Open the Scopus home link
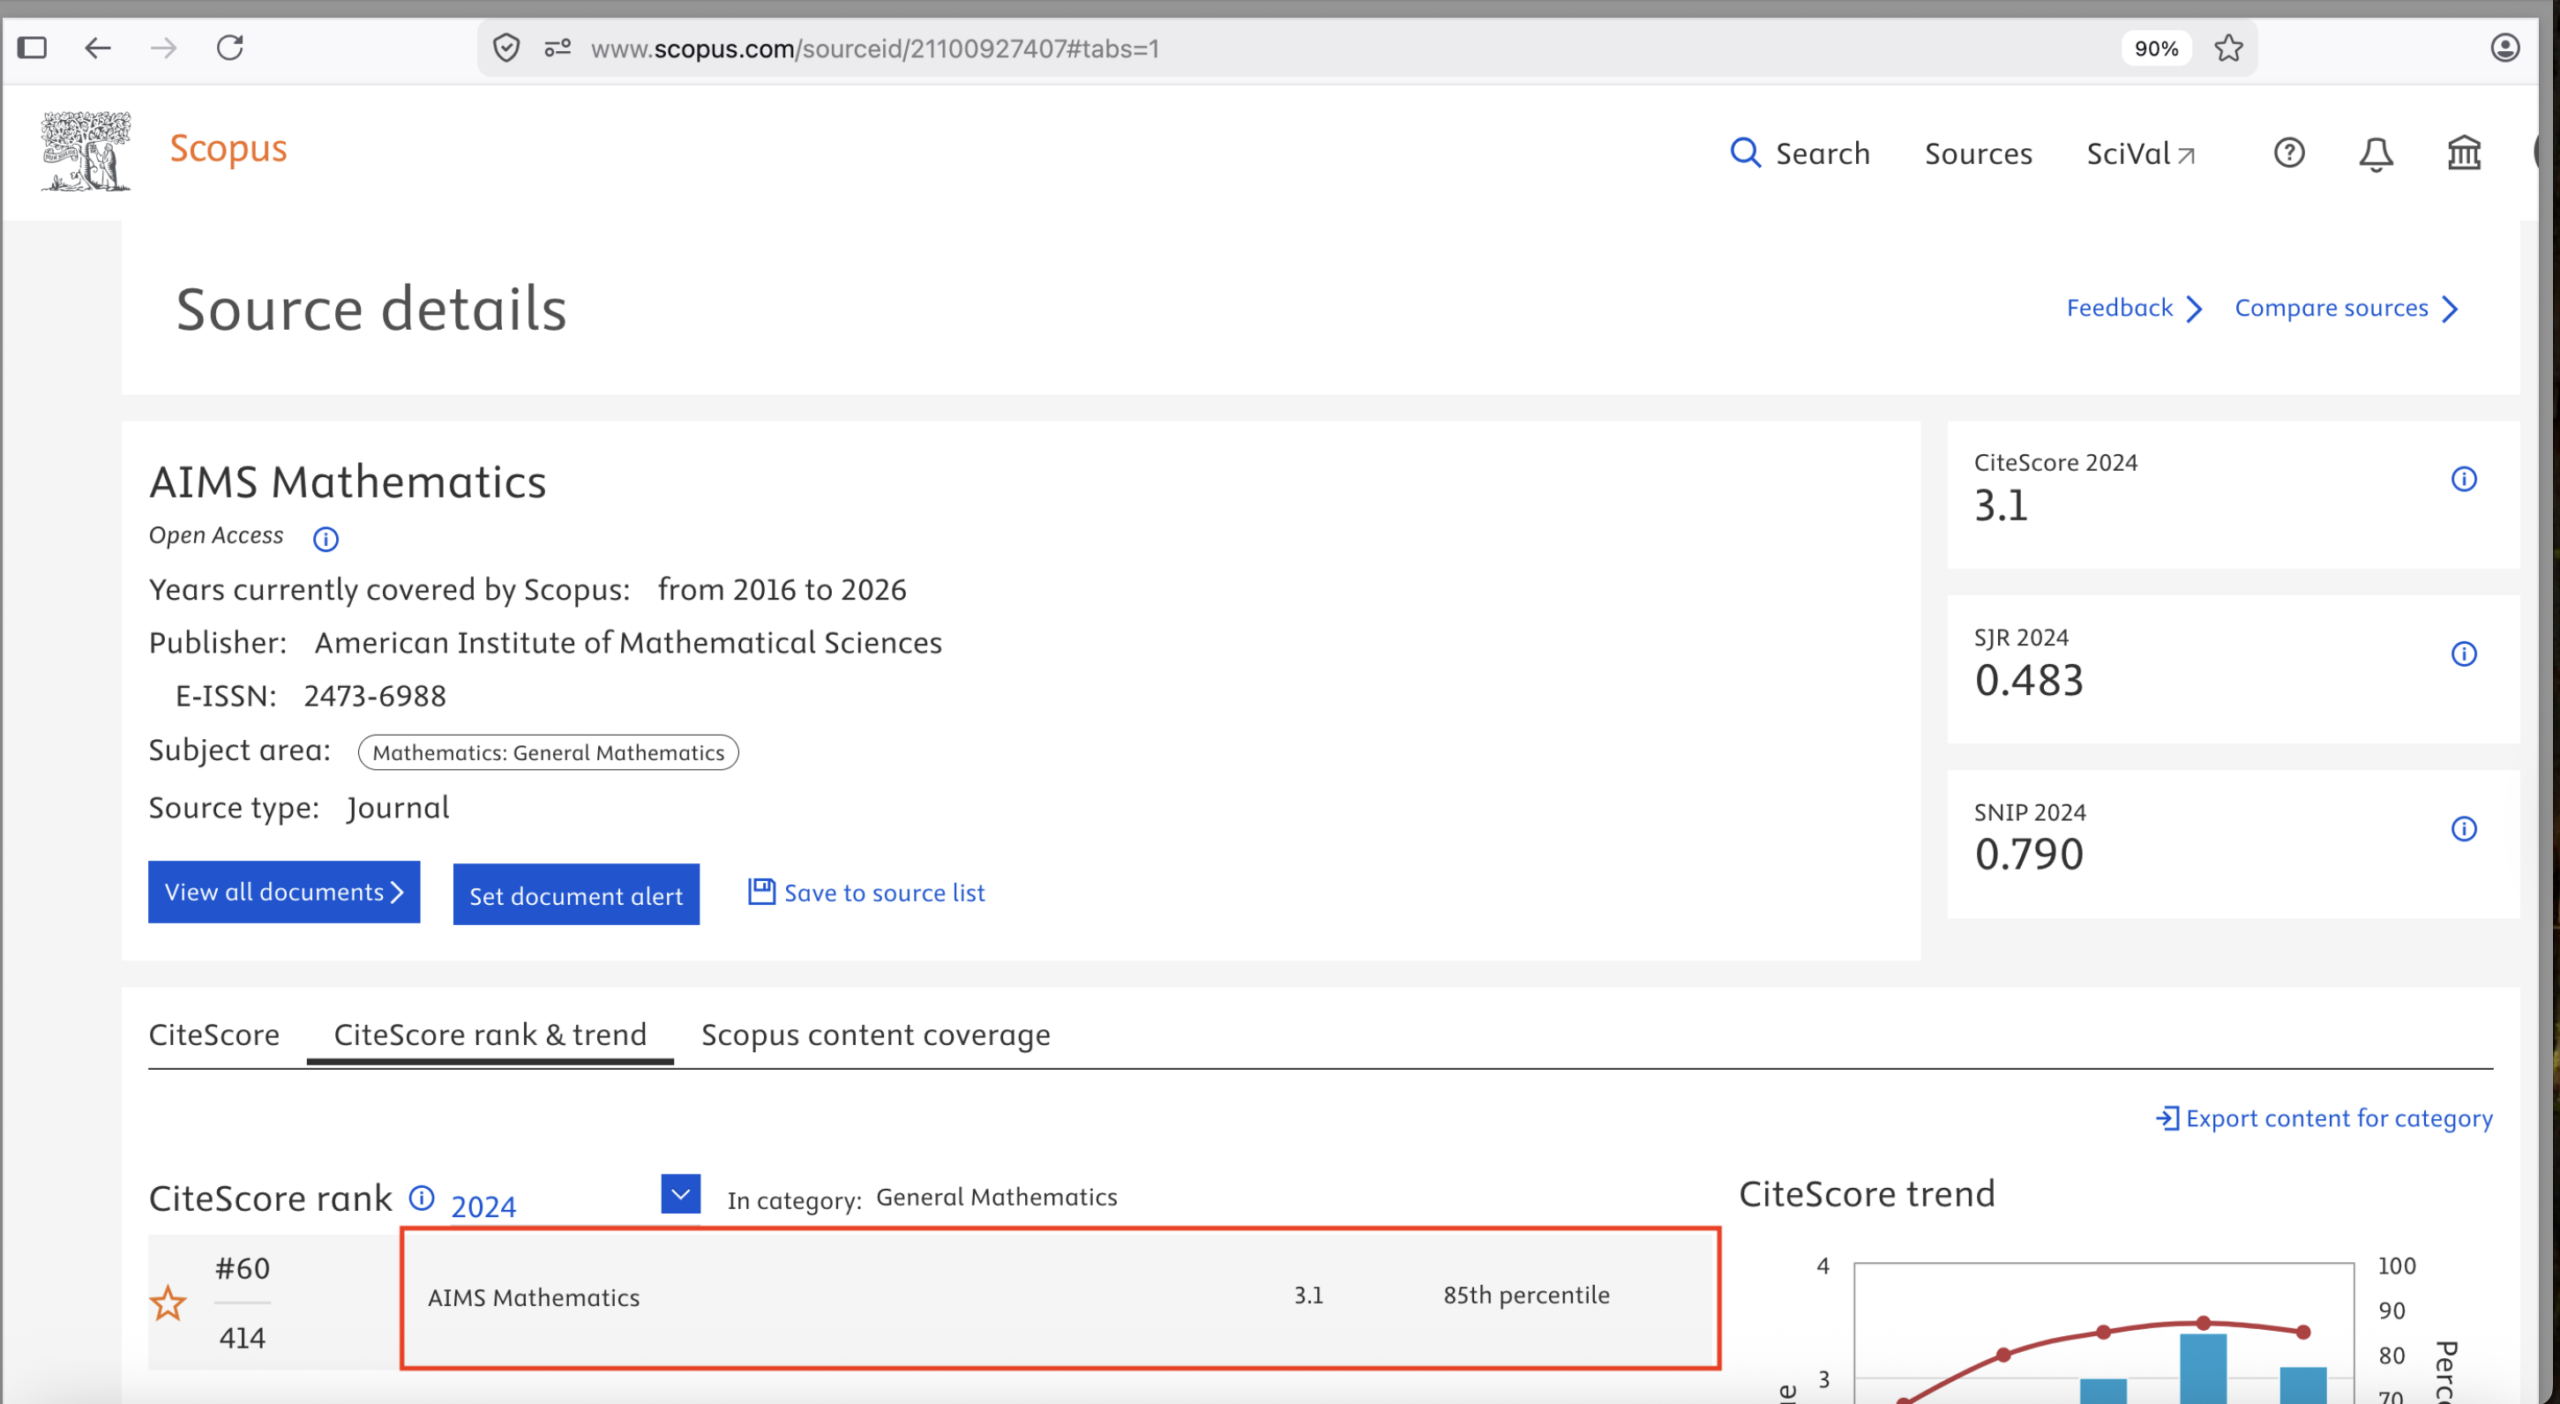Image resolution: width=2560 pixels, height=1404 pixels. (x=228, y=149)
